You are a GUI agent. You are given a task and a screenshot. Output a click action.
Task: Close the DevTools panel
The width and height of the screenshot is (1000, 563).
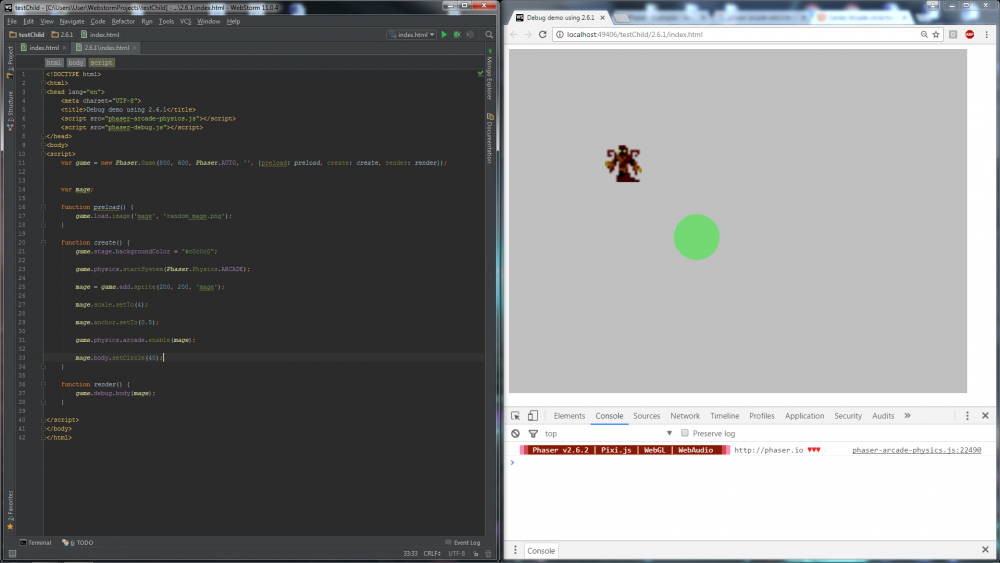985,416
